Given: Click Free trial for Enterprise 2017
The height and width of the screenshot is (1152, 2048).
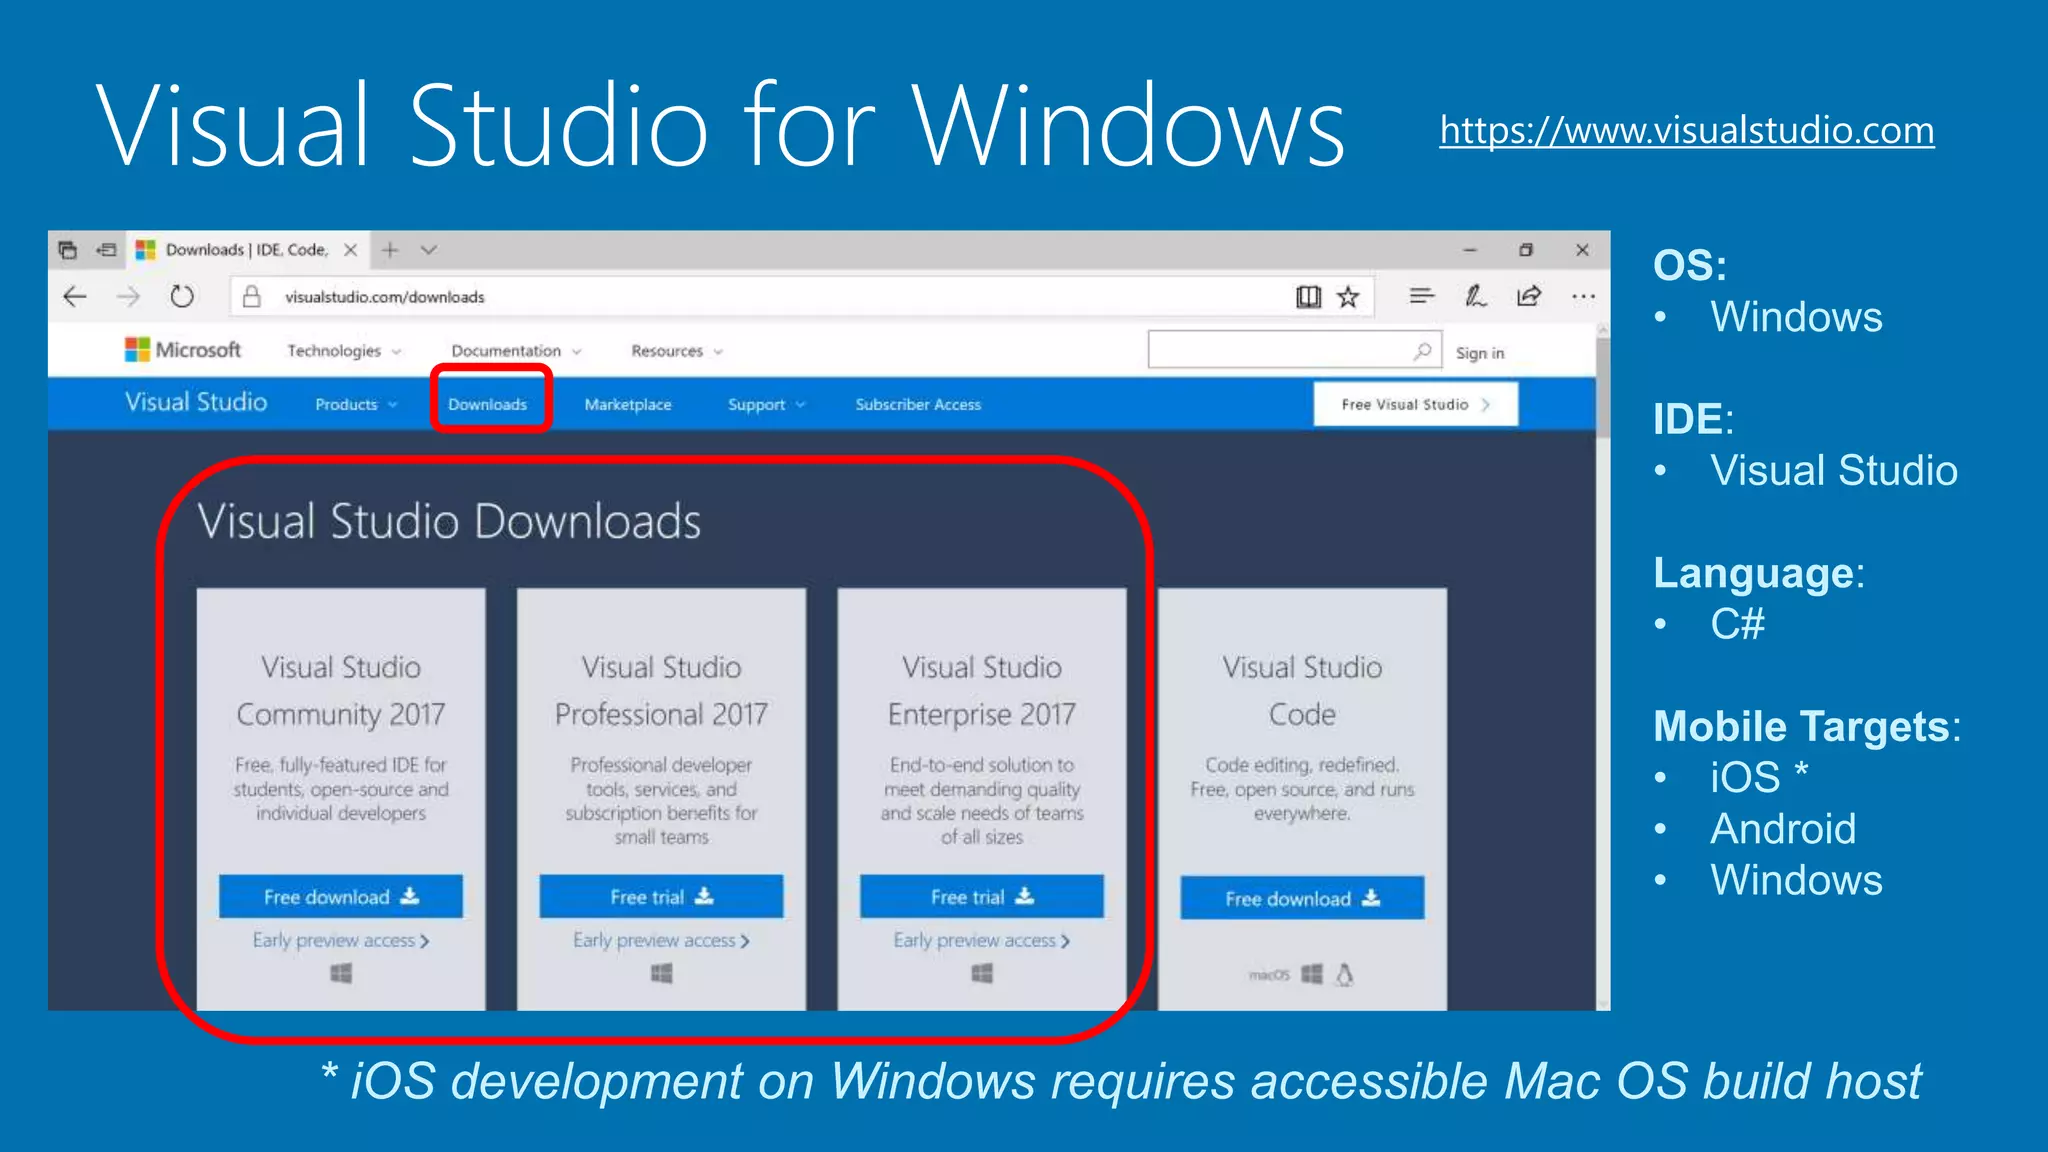Looking at the screenshot, I should tap(982, 897).
